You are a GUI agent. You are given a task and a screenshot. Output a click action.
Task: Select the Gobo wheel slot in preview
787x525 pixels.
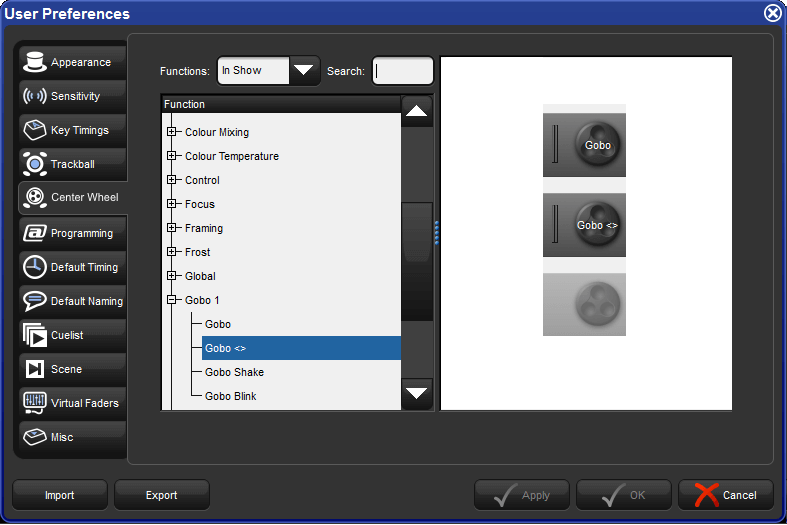click(584, 145)
